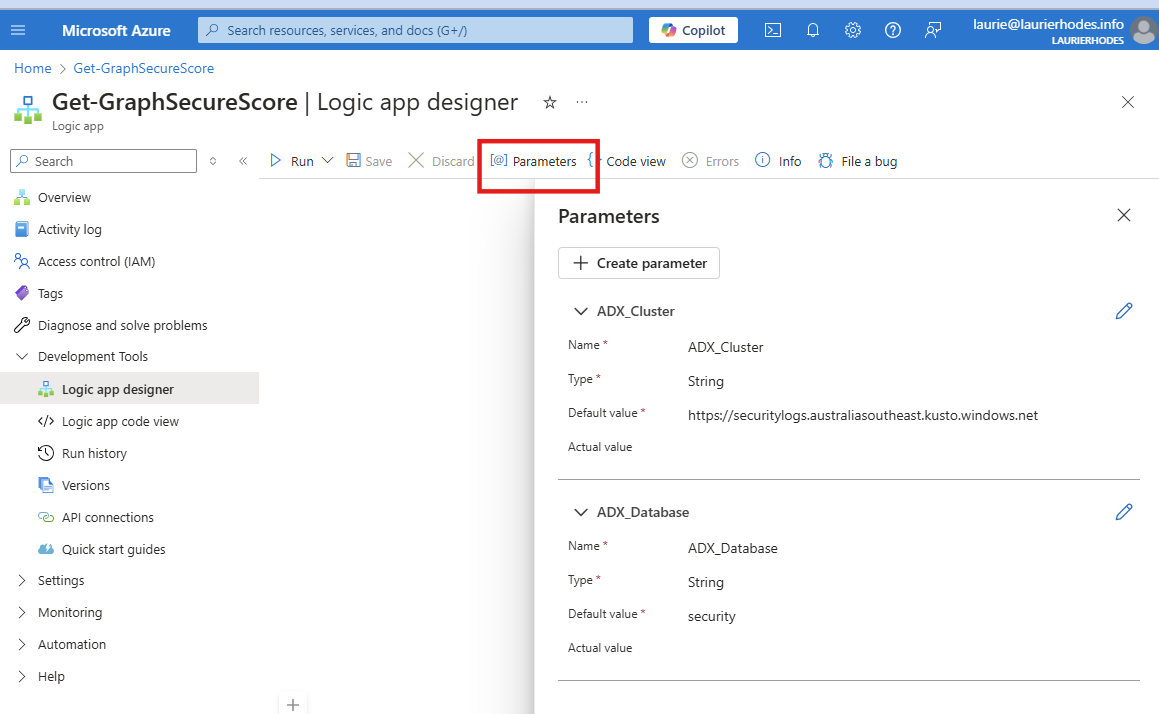
Task: Collapse the ADX_Cluster parameter
Action: pos(581,311)
